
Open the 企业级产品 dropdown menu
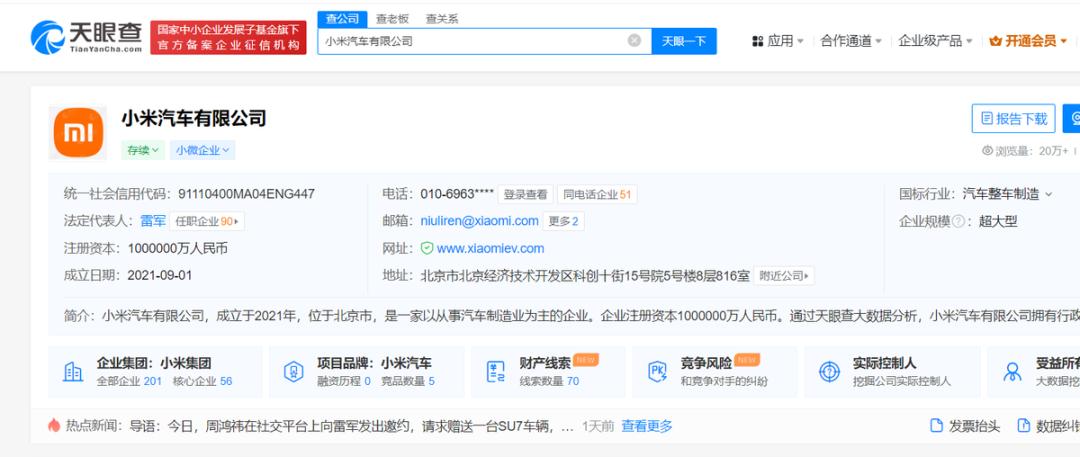935,41
